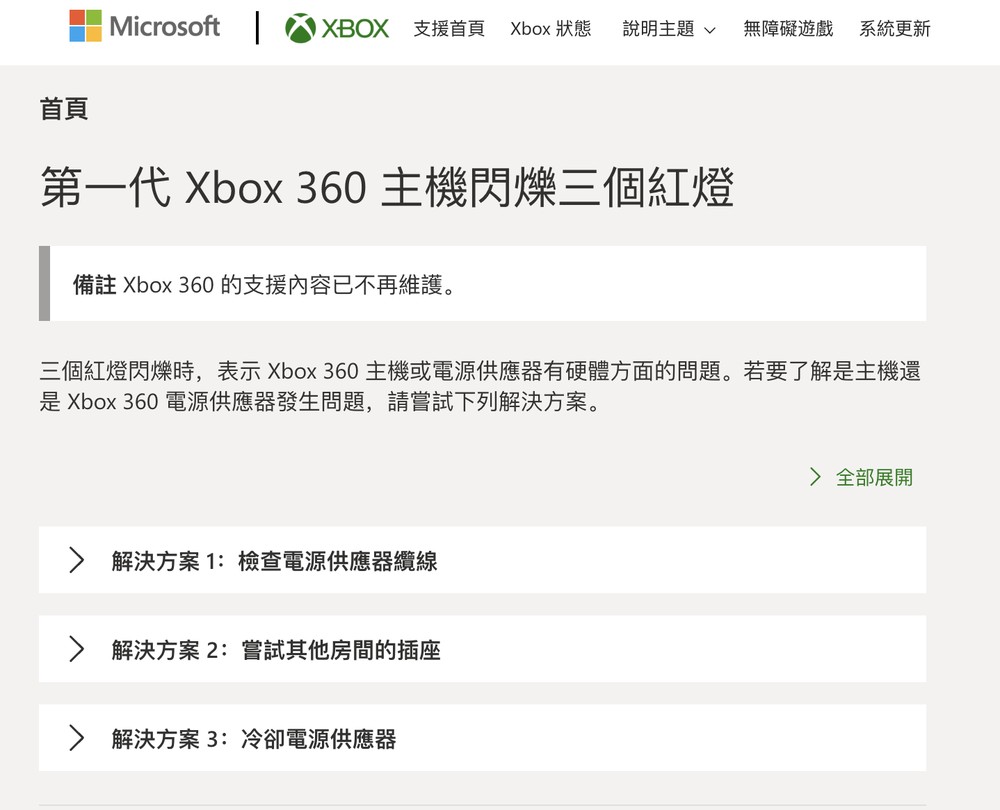Click the Microsoft logo
The width and height of the screenshot is (1000, 810).
[143, 27]
